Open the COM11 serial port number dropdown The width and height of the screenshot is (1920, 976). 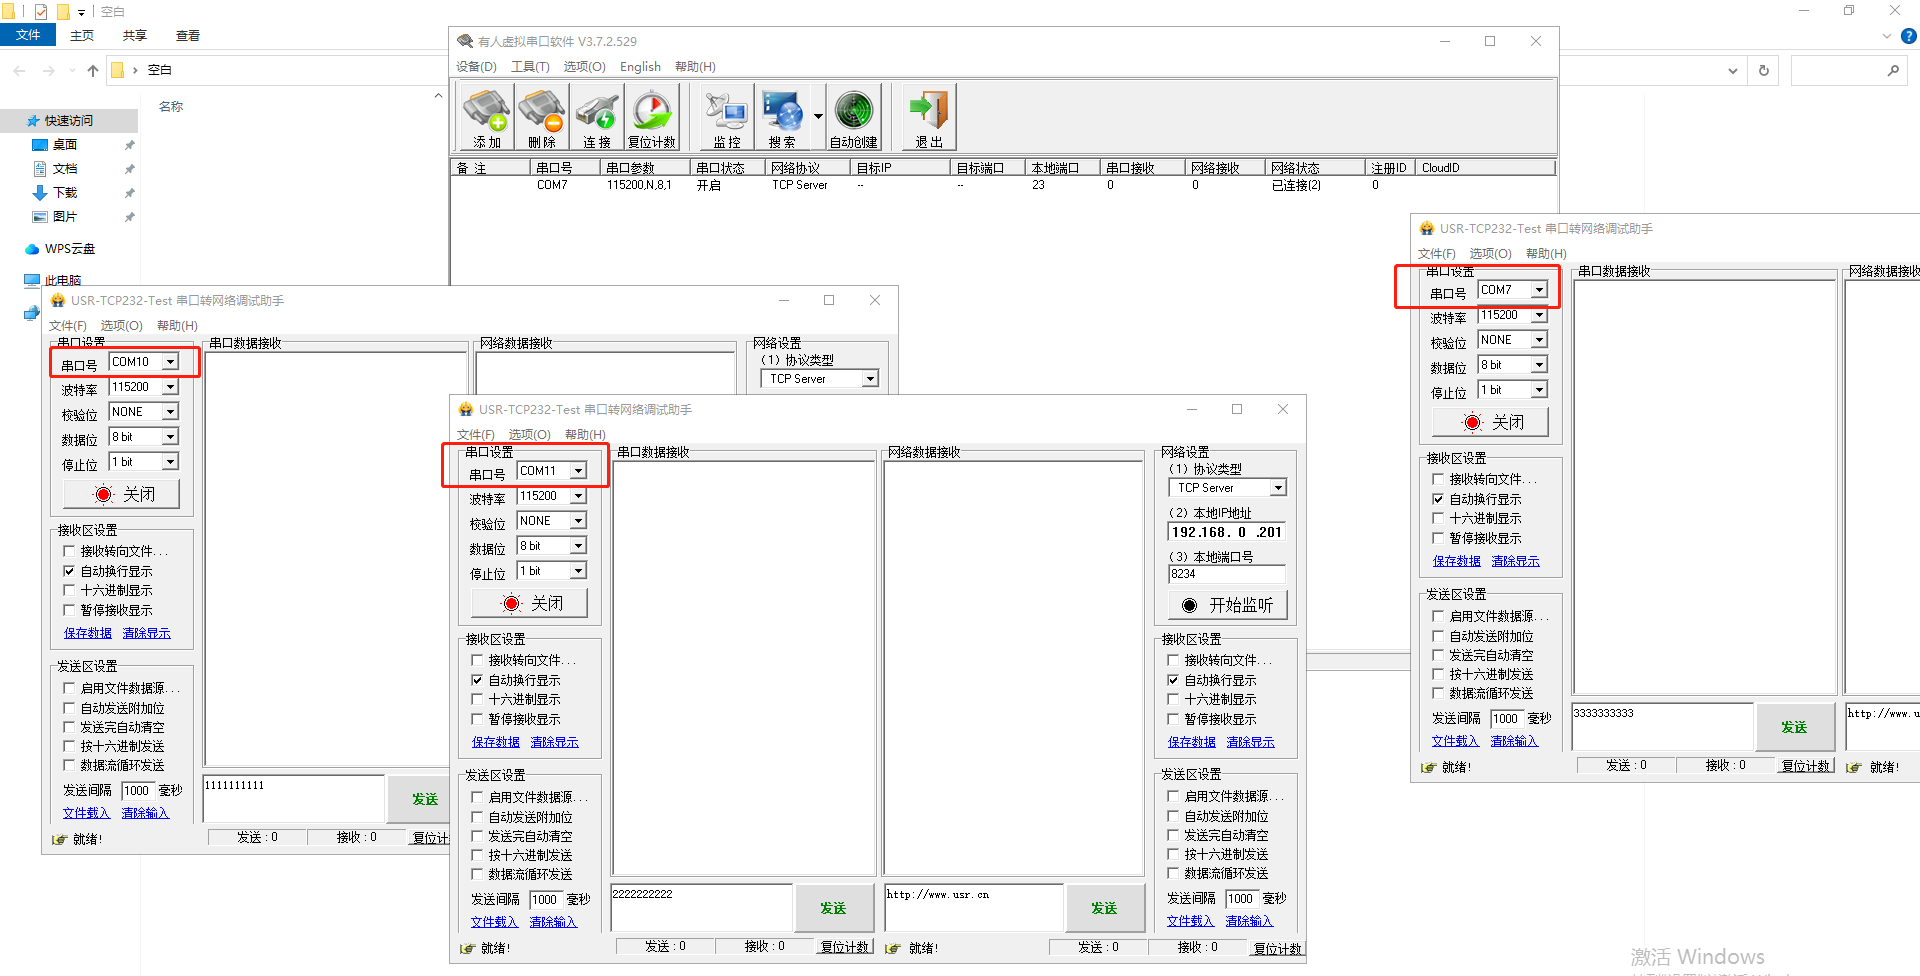tap(578, 471)
